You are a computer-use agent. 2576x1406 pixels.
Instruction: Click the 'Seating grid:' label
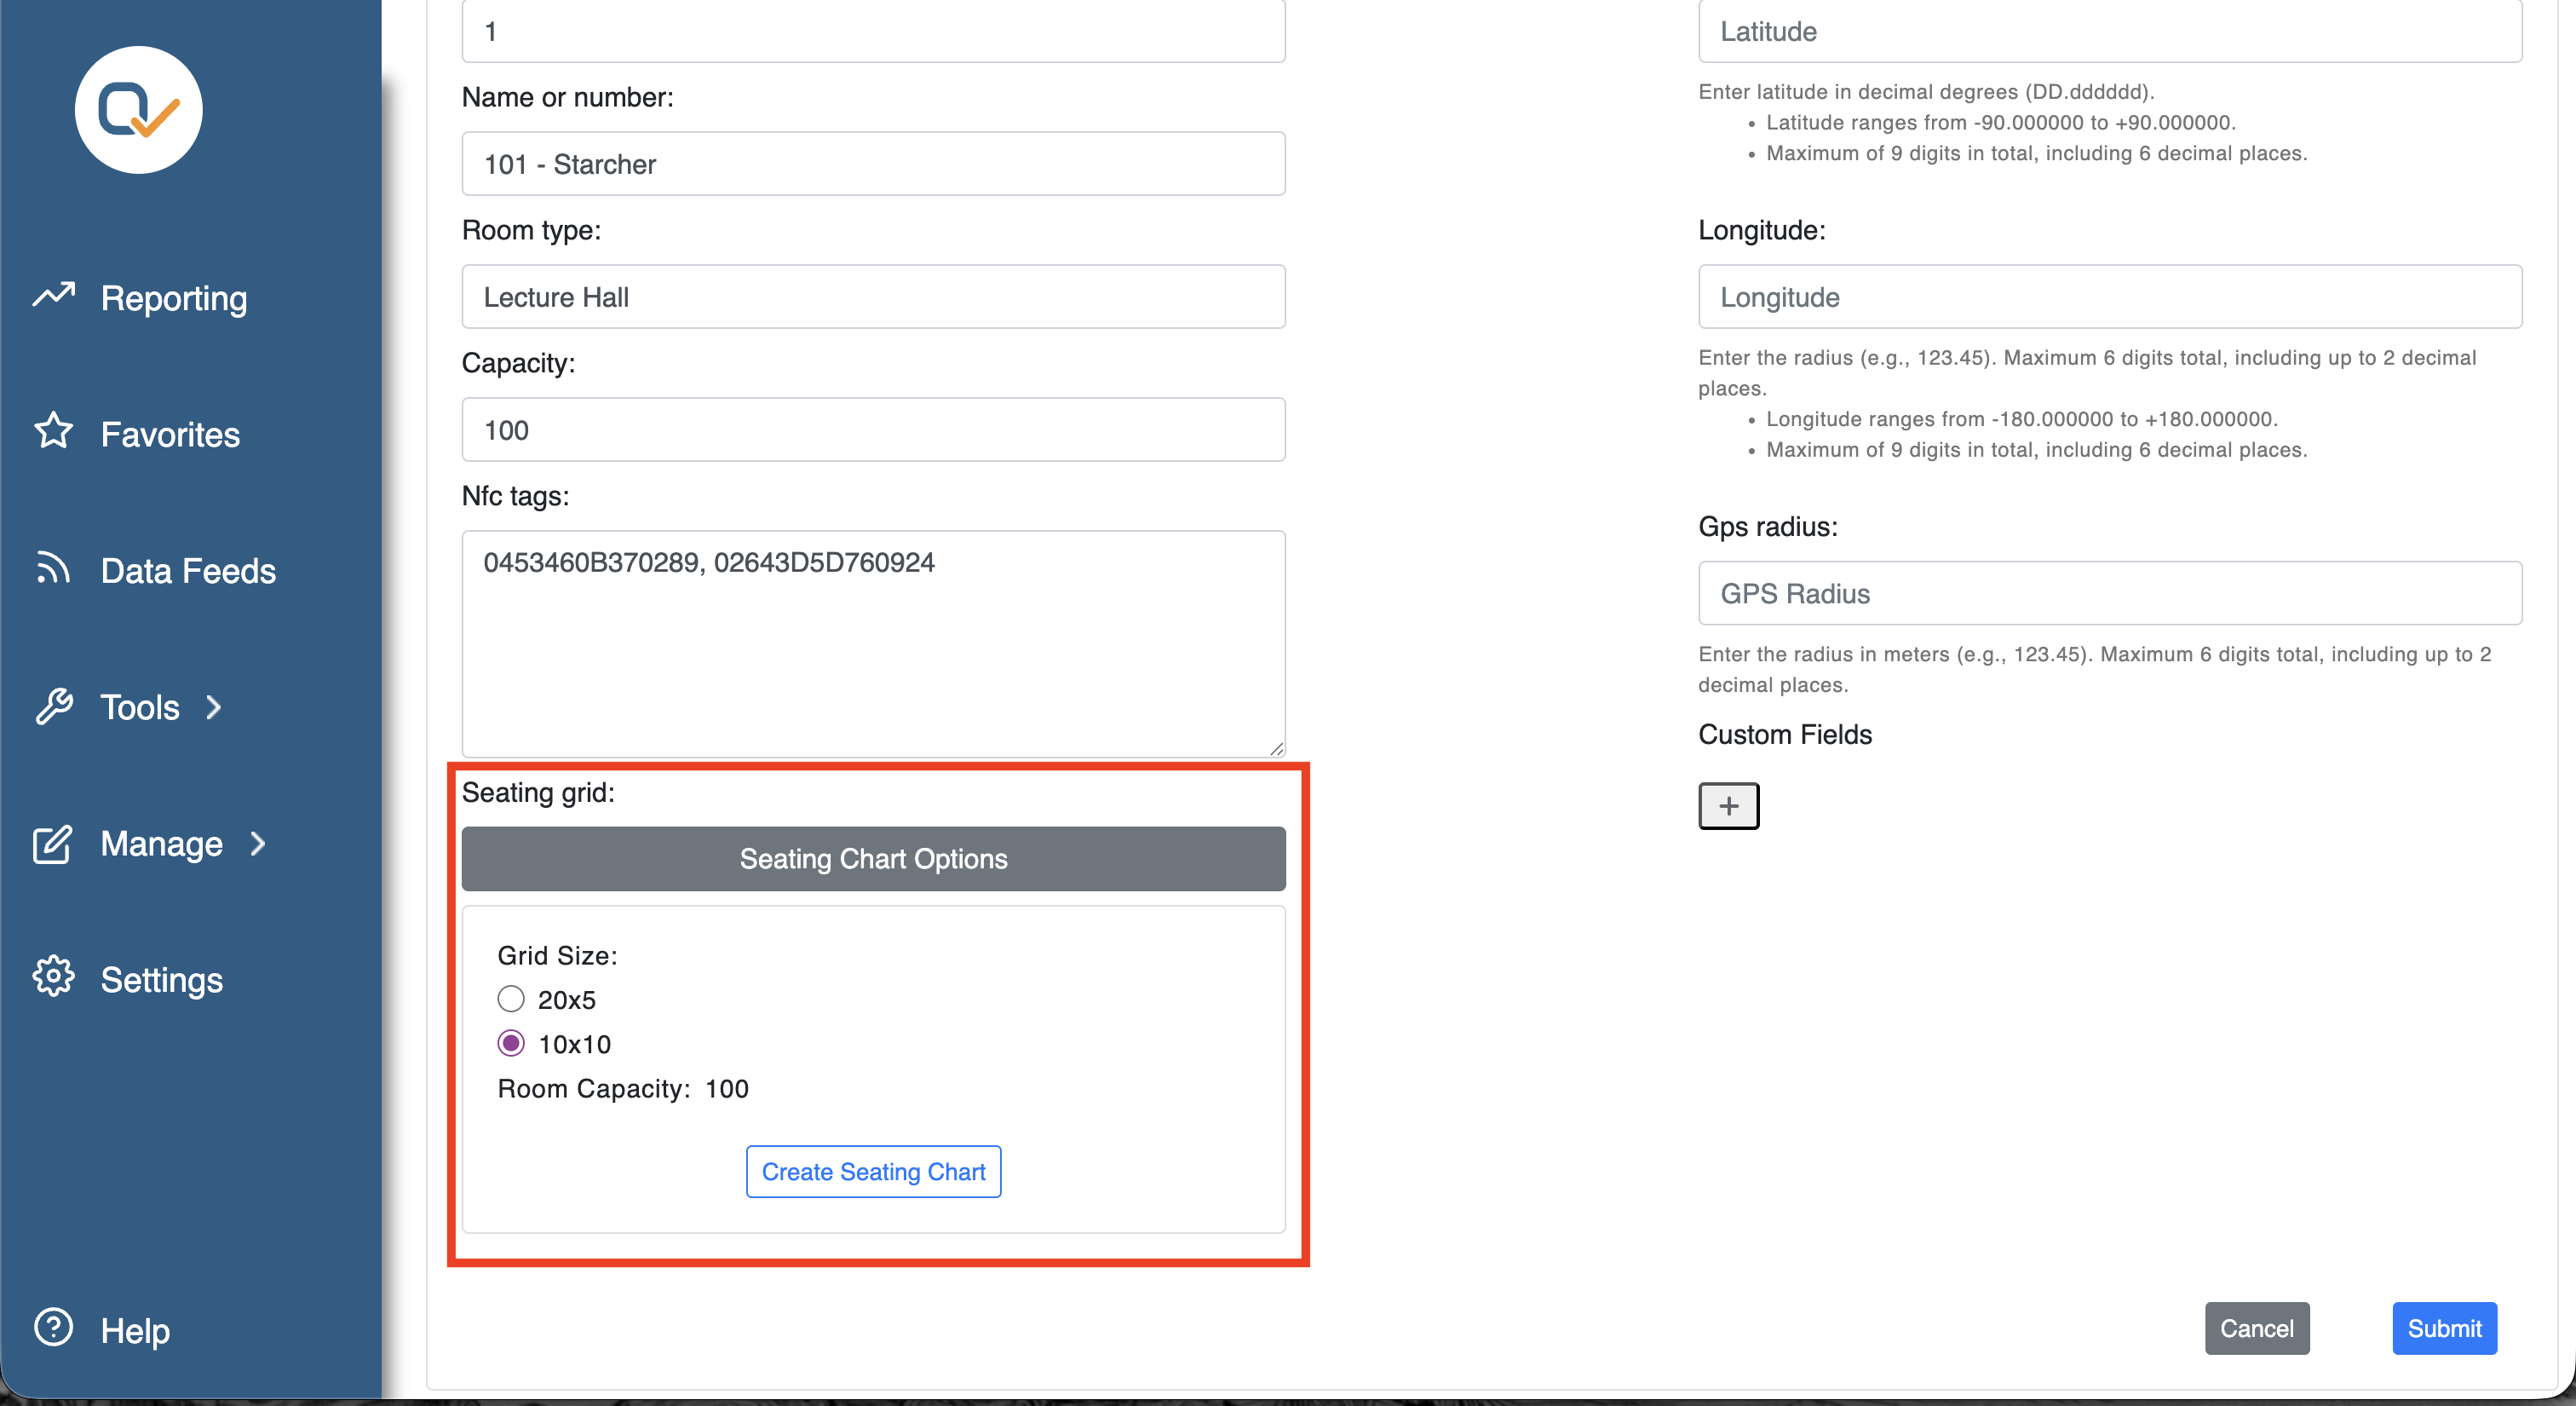point(538,793)
